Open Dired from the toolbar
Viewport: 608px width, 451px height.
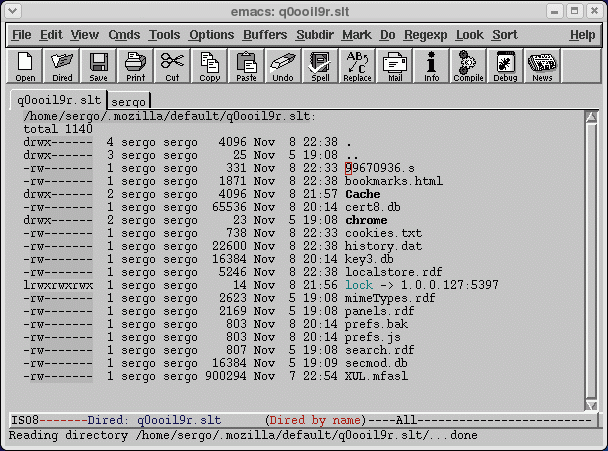(62, 66)
